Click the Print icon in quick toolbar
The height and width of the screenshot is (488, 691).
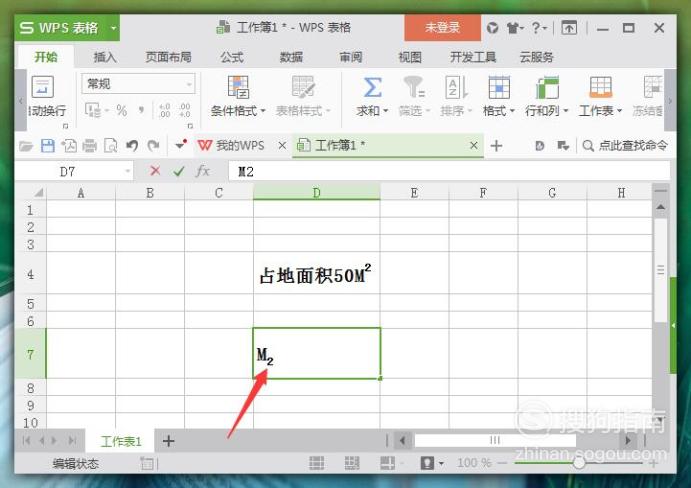(89, 145)
